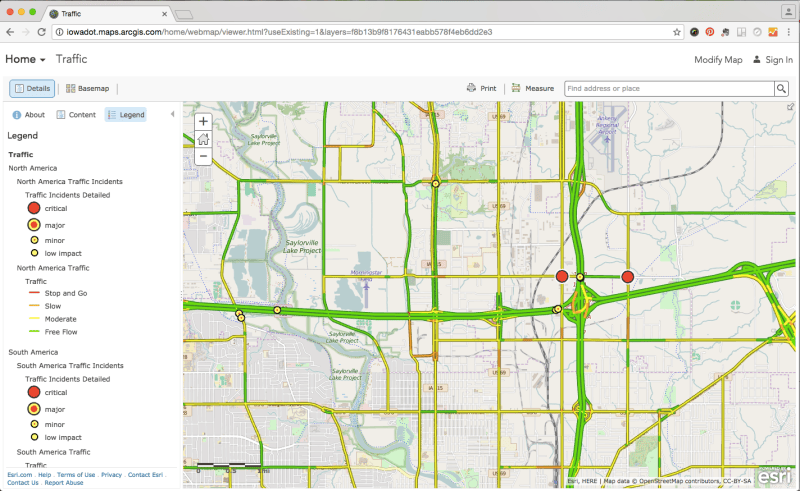Open the Measure tool
This screenshot has width=800, height=491.
[533, 88]
